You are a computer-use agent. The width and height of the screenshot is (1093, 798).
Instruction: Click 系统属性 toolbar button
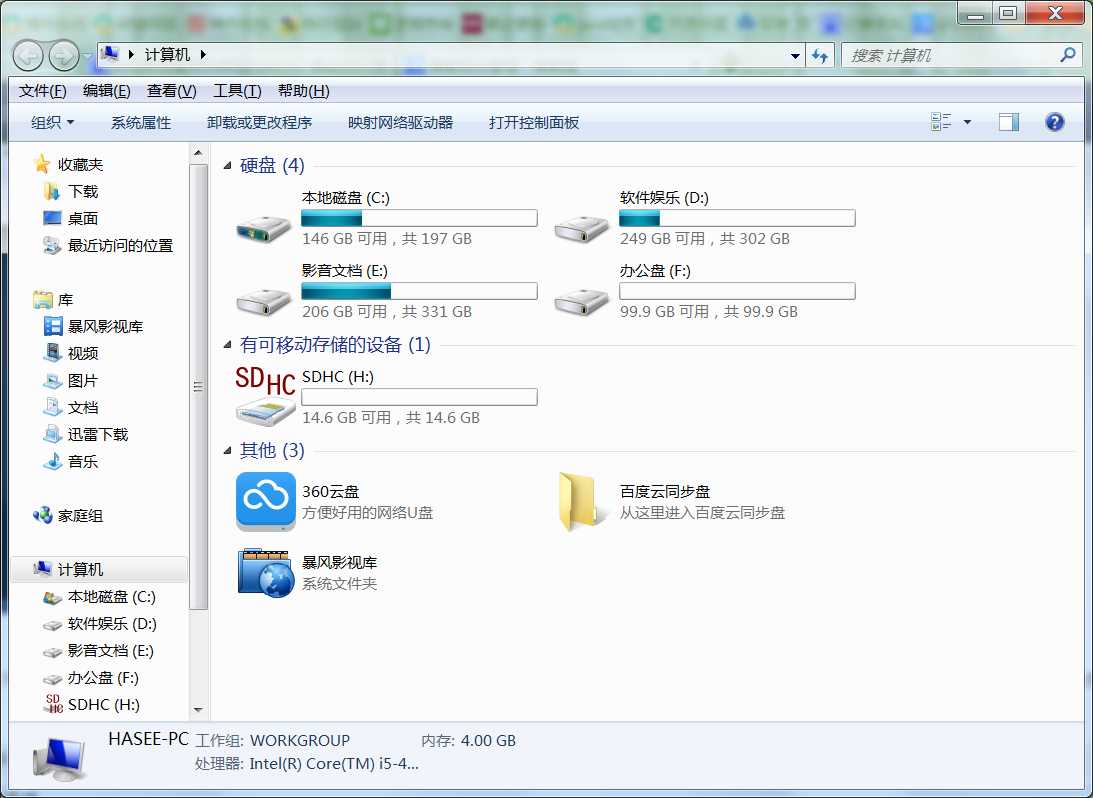click(141, 123)
